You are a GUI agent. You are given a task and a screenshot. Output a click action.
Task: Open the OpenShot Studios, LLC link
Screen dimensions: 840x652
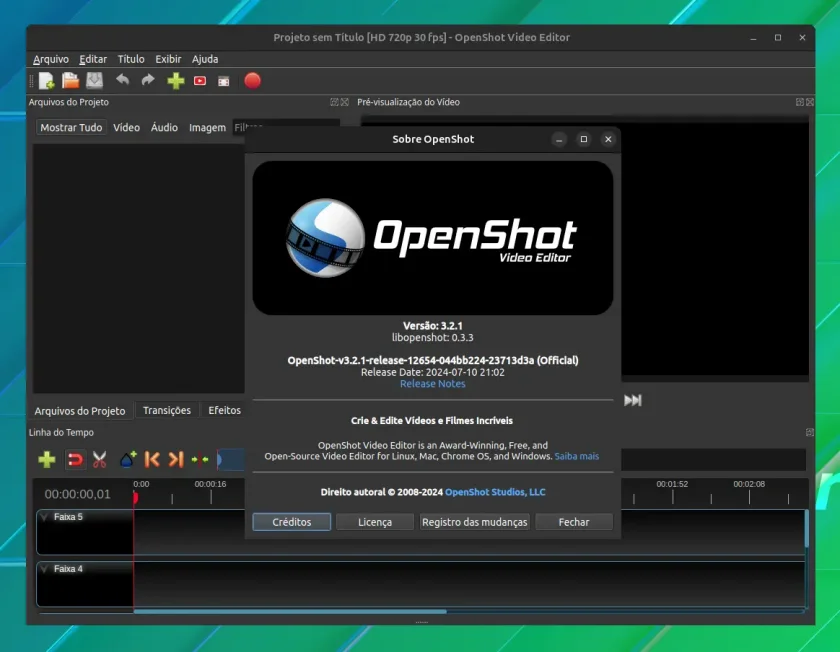tap(495, 492)
